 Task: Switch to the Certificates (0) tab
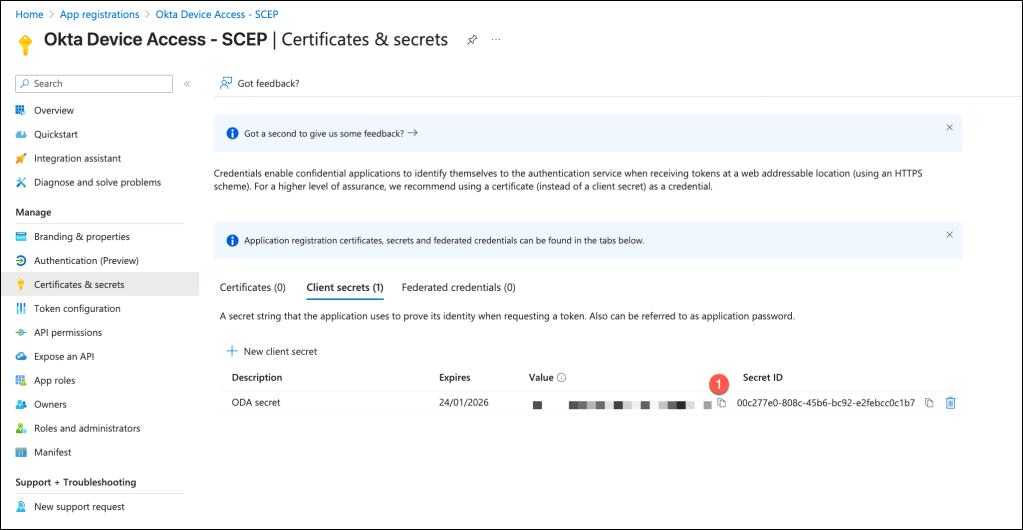coord(252,287)
